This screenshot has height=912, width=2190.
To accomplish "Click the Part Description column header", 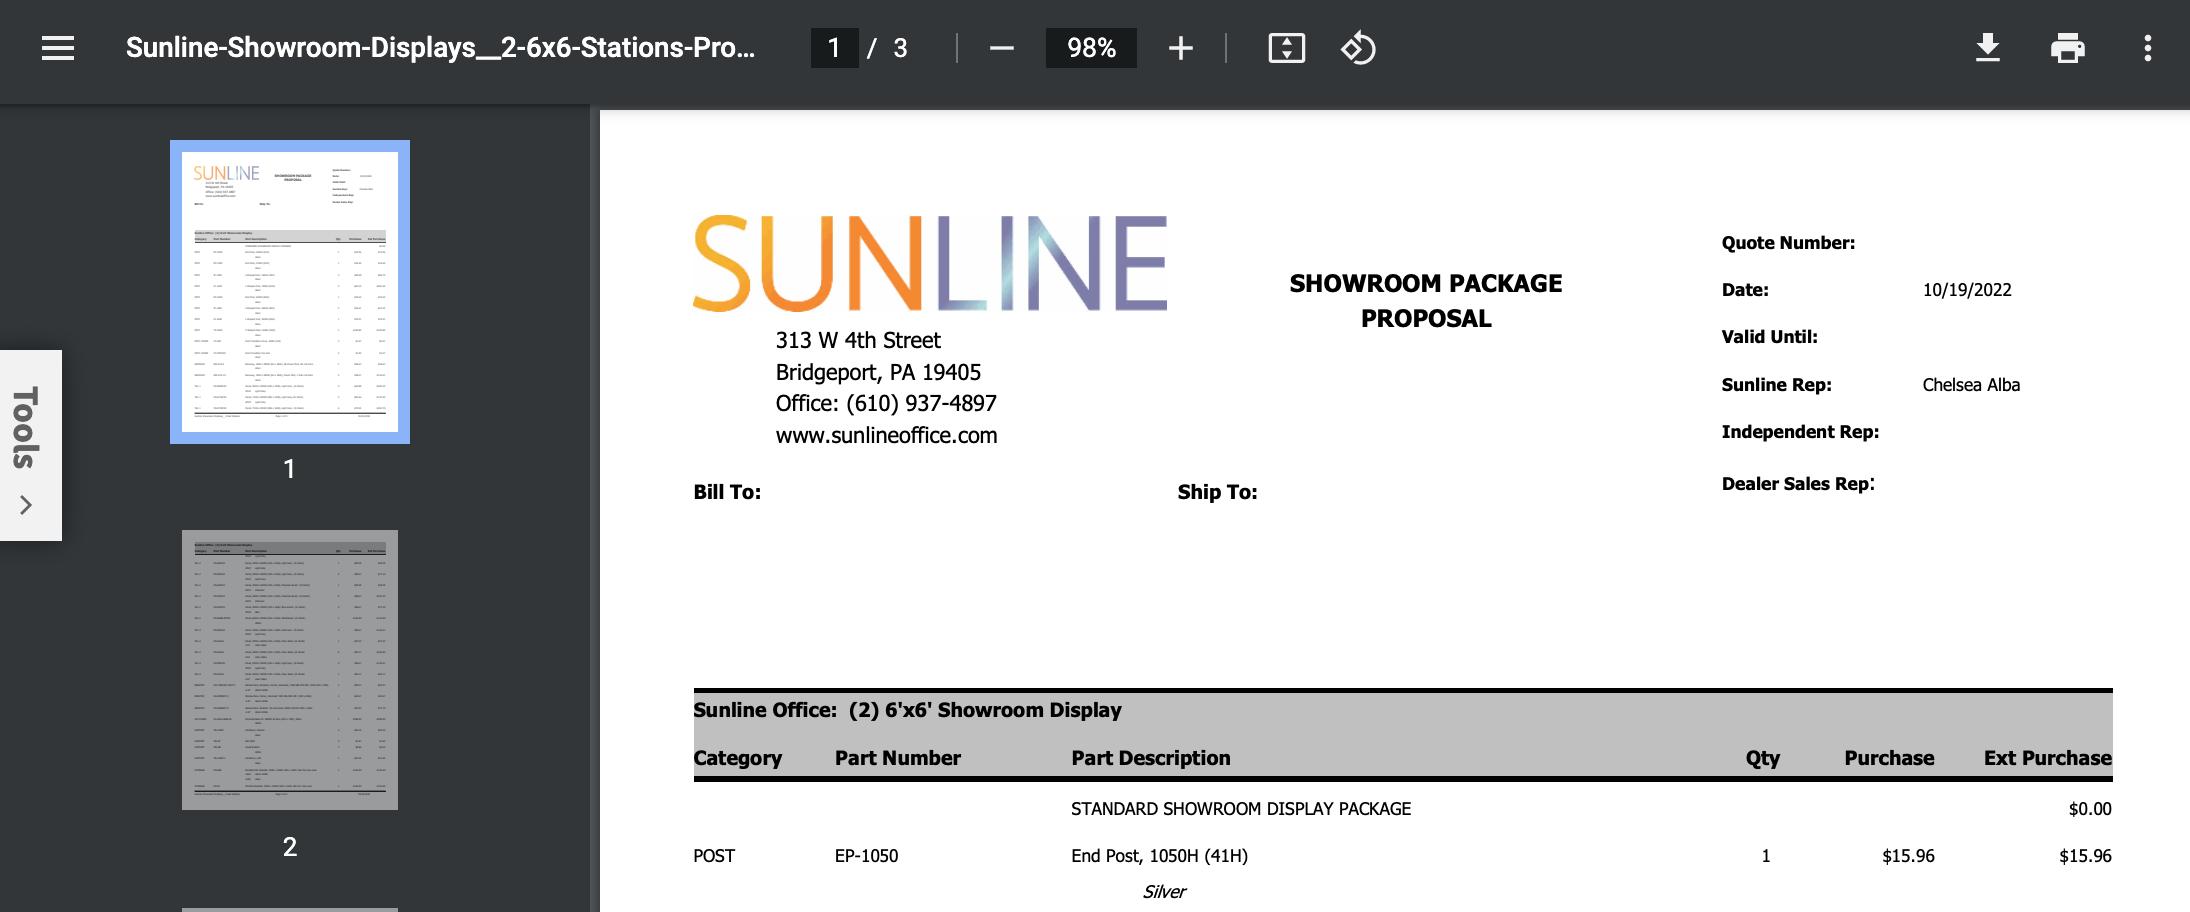I will coord(1150,758).
